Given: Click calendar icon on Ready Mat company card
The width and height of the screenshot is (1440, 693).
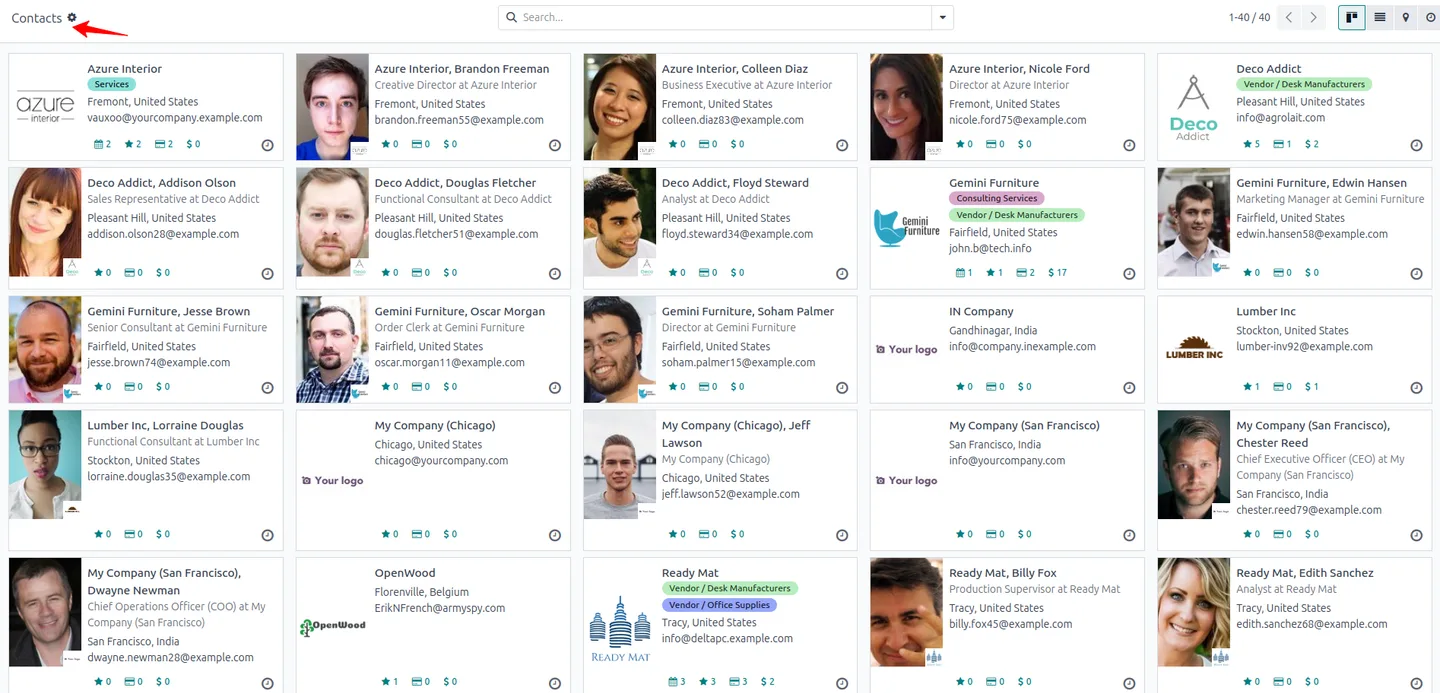Looking at the screenshot, I should click(674, 682).
